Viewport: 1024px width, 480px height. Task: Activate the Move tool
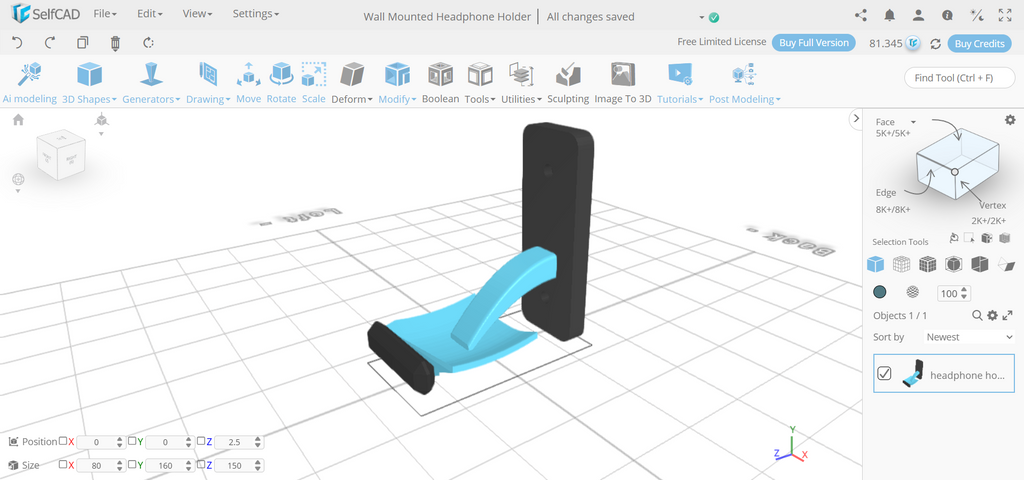(x=248, y=83)
